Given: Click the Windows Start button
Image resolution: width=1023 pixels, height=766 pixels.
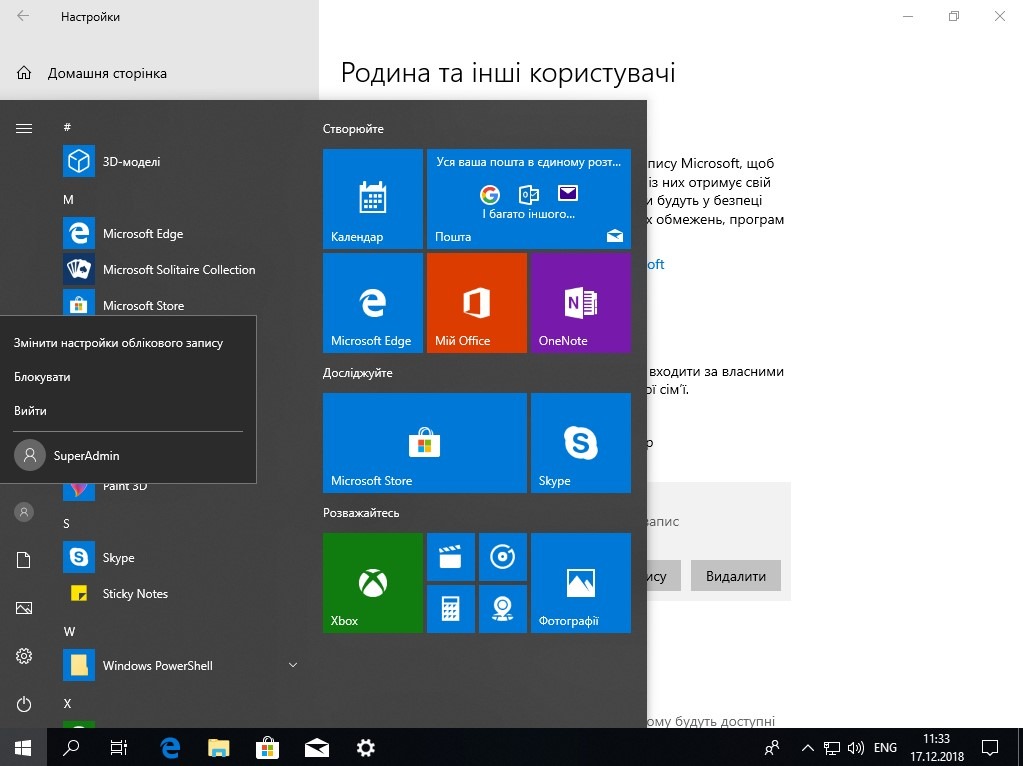Looking at the screenshot, I should (x=23, y=747).
